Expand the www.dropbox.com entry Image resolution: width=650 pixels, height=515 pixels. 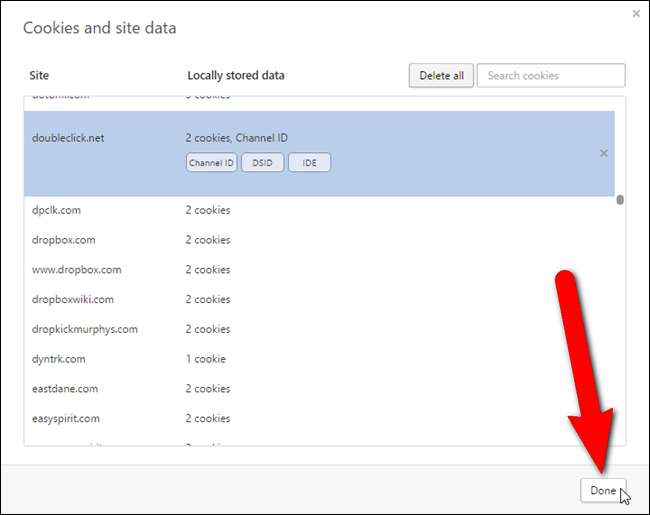click(x=76, y=270)
